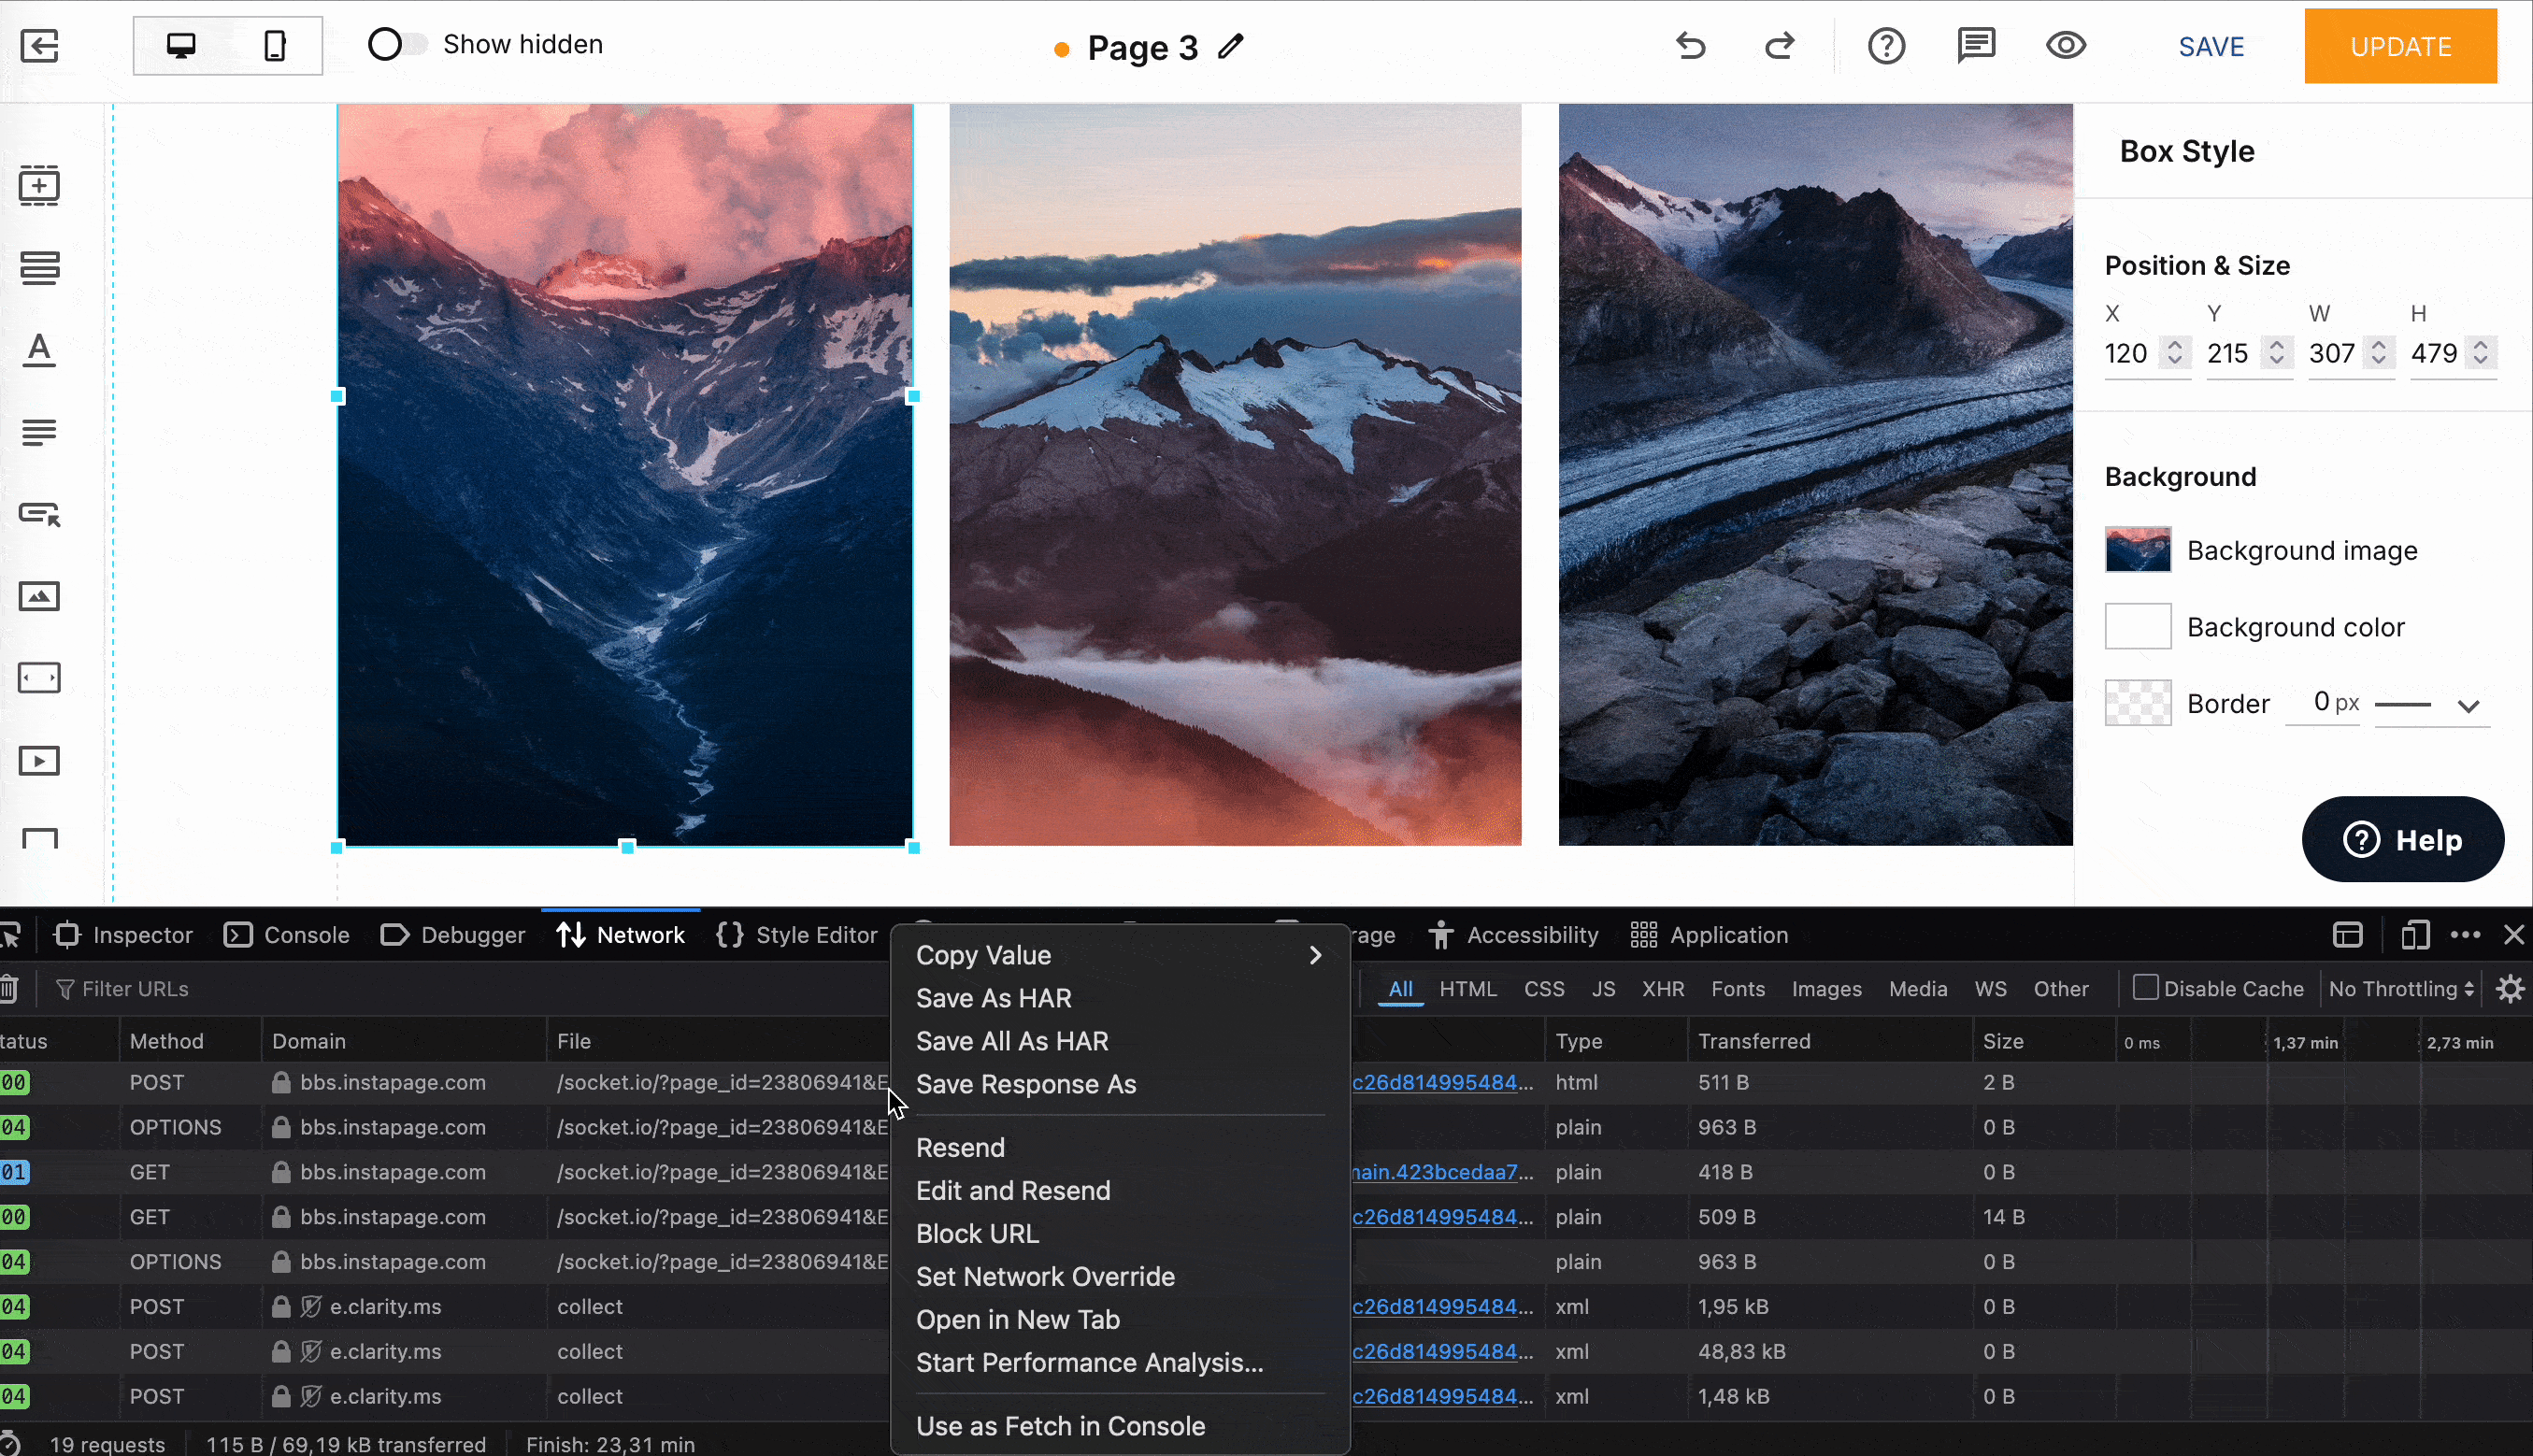
Task: Switch to the Console devtools tab
Action: [x=288, y=935]
